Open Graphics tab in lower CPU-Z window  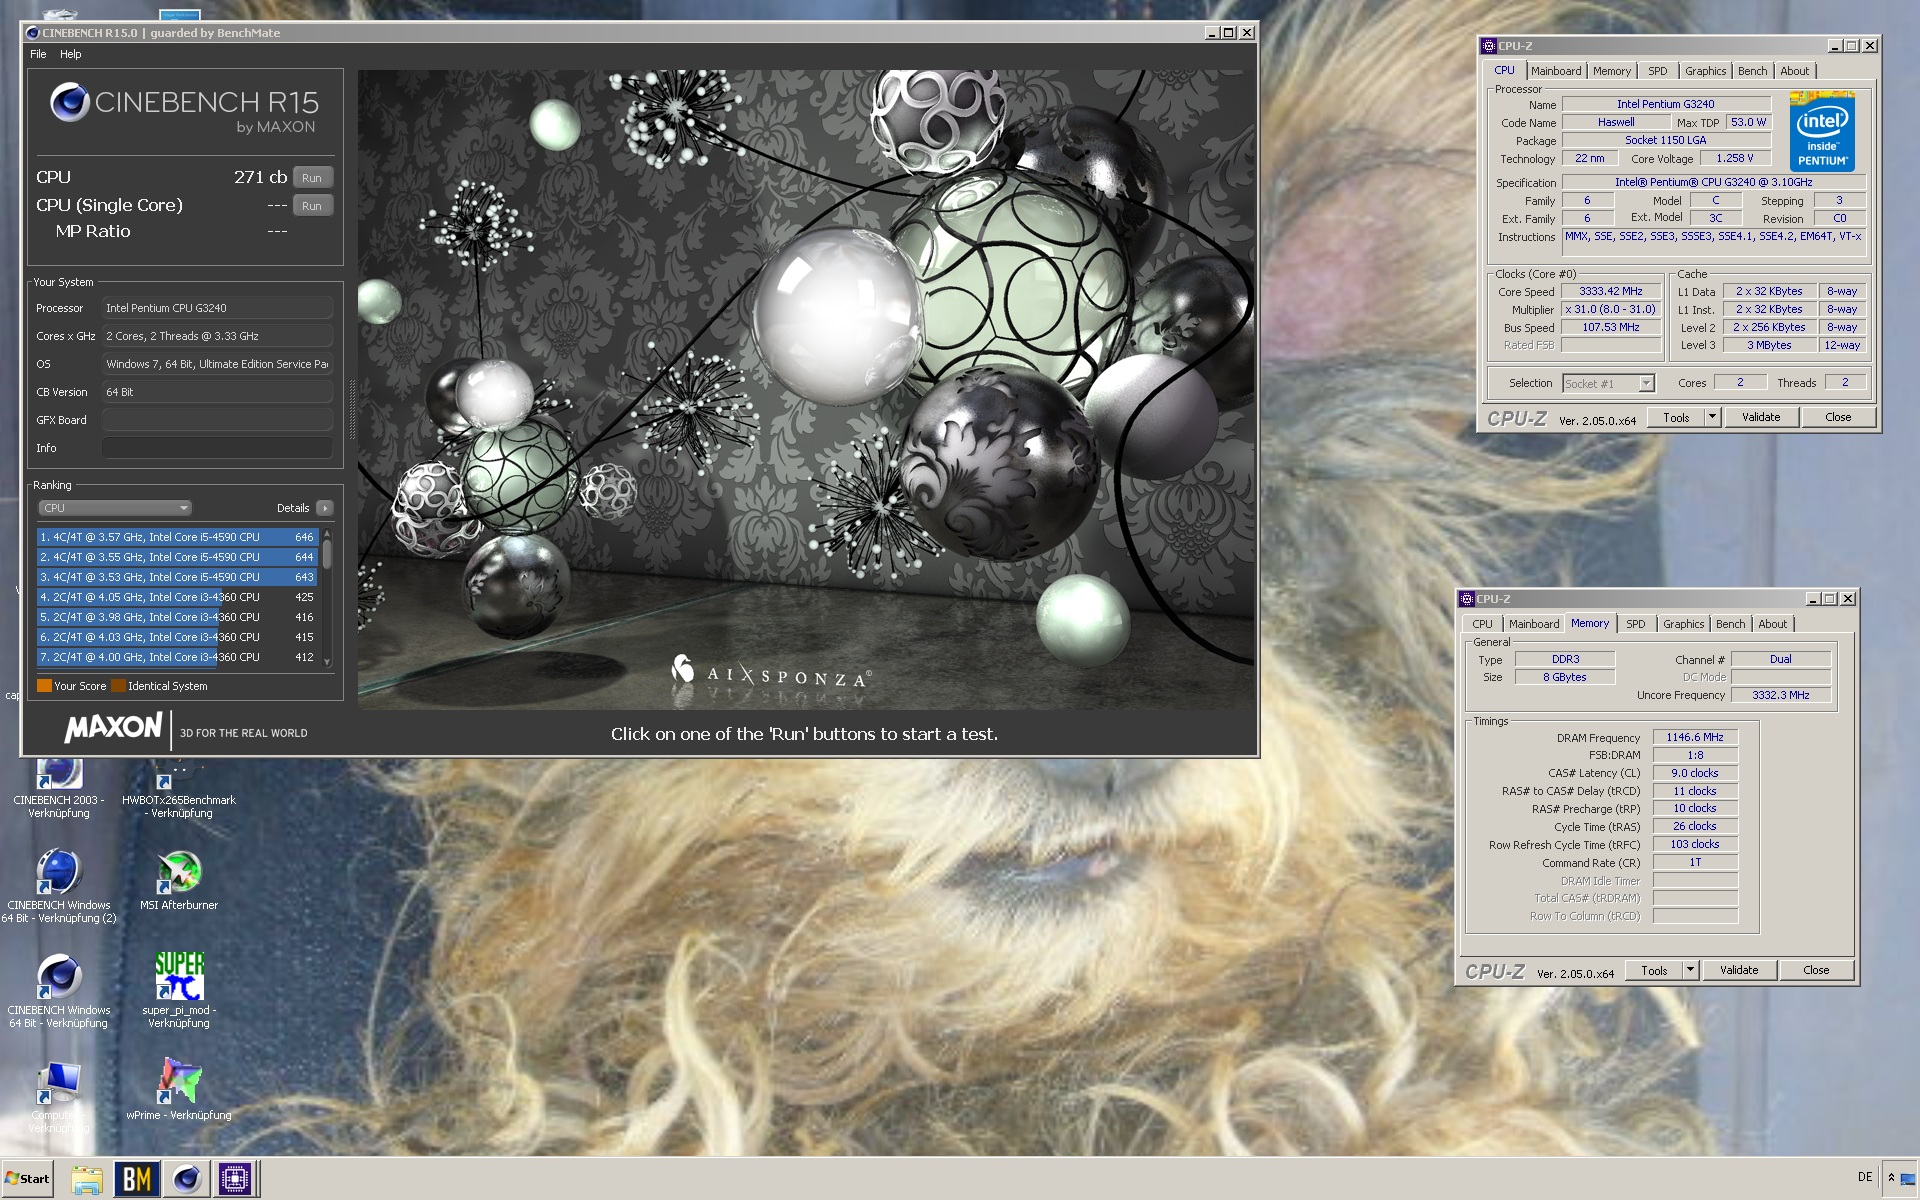tap(1683, 624)
